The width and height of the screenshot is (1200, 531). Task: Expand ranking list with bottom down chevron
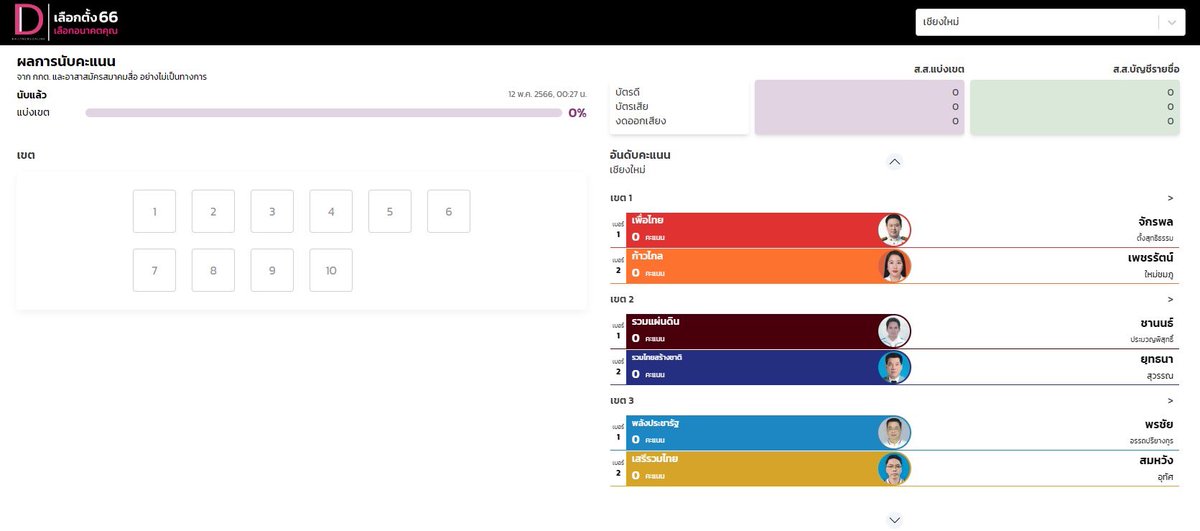coord(895,520)
